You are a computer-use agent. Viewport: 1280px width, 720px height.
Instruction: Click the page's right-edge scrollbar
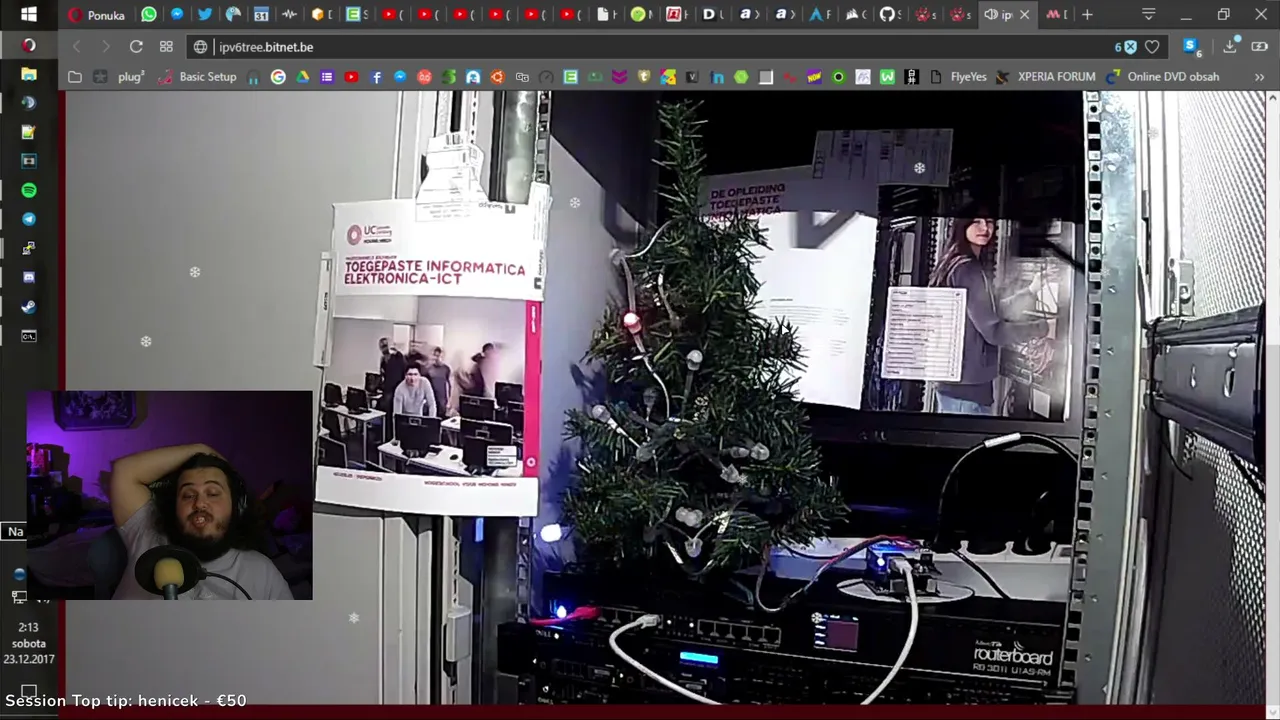click(x=1273, y=397)
